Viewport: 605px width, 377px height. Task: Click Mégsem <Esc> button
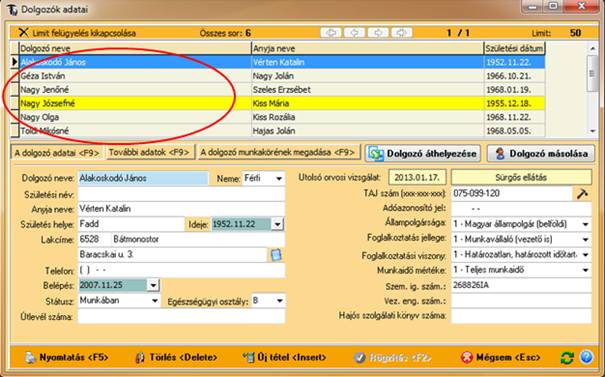coord(500,357)
